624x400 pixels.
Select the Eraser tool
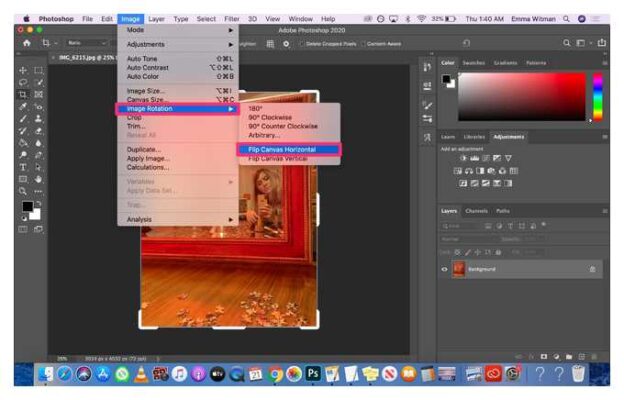[38, 131]
